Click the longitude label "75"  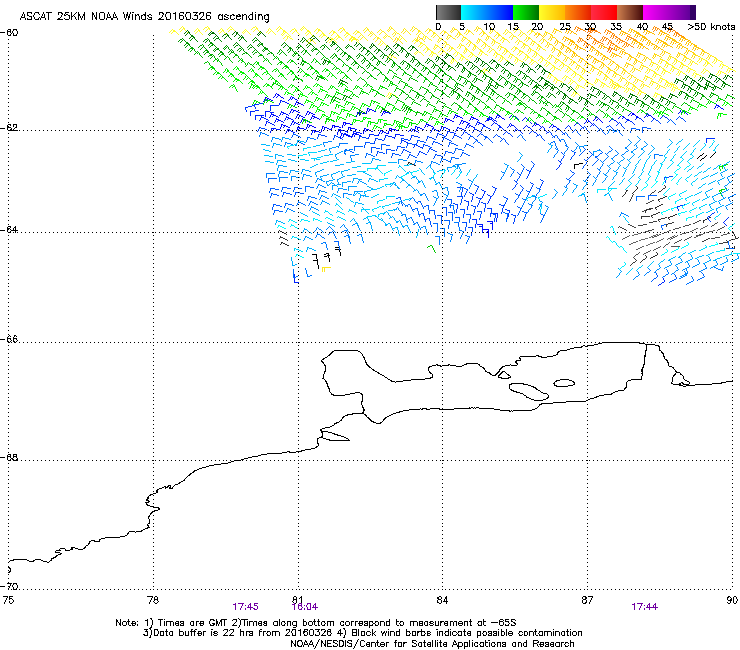click(8, 600)
